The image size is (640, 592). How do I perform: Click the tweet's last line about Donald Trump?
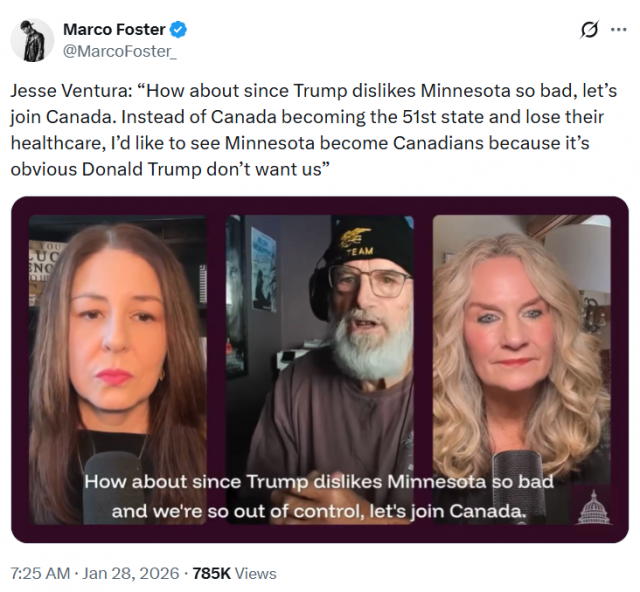[x=170, y=169]
